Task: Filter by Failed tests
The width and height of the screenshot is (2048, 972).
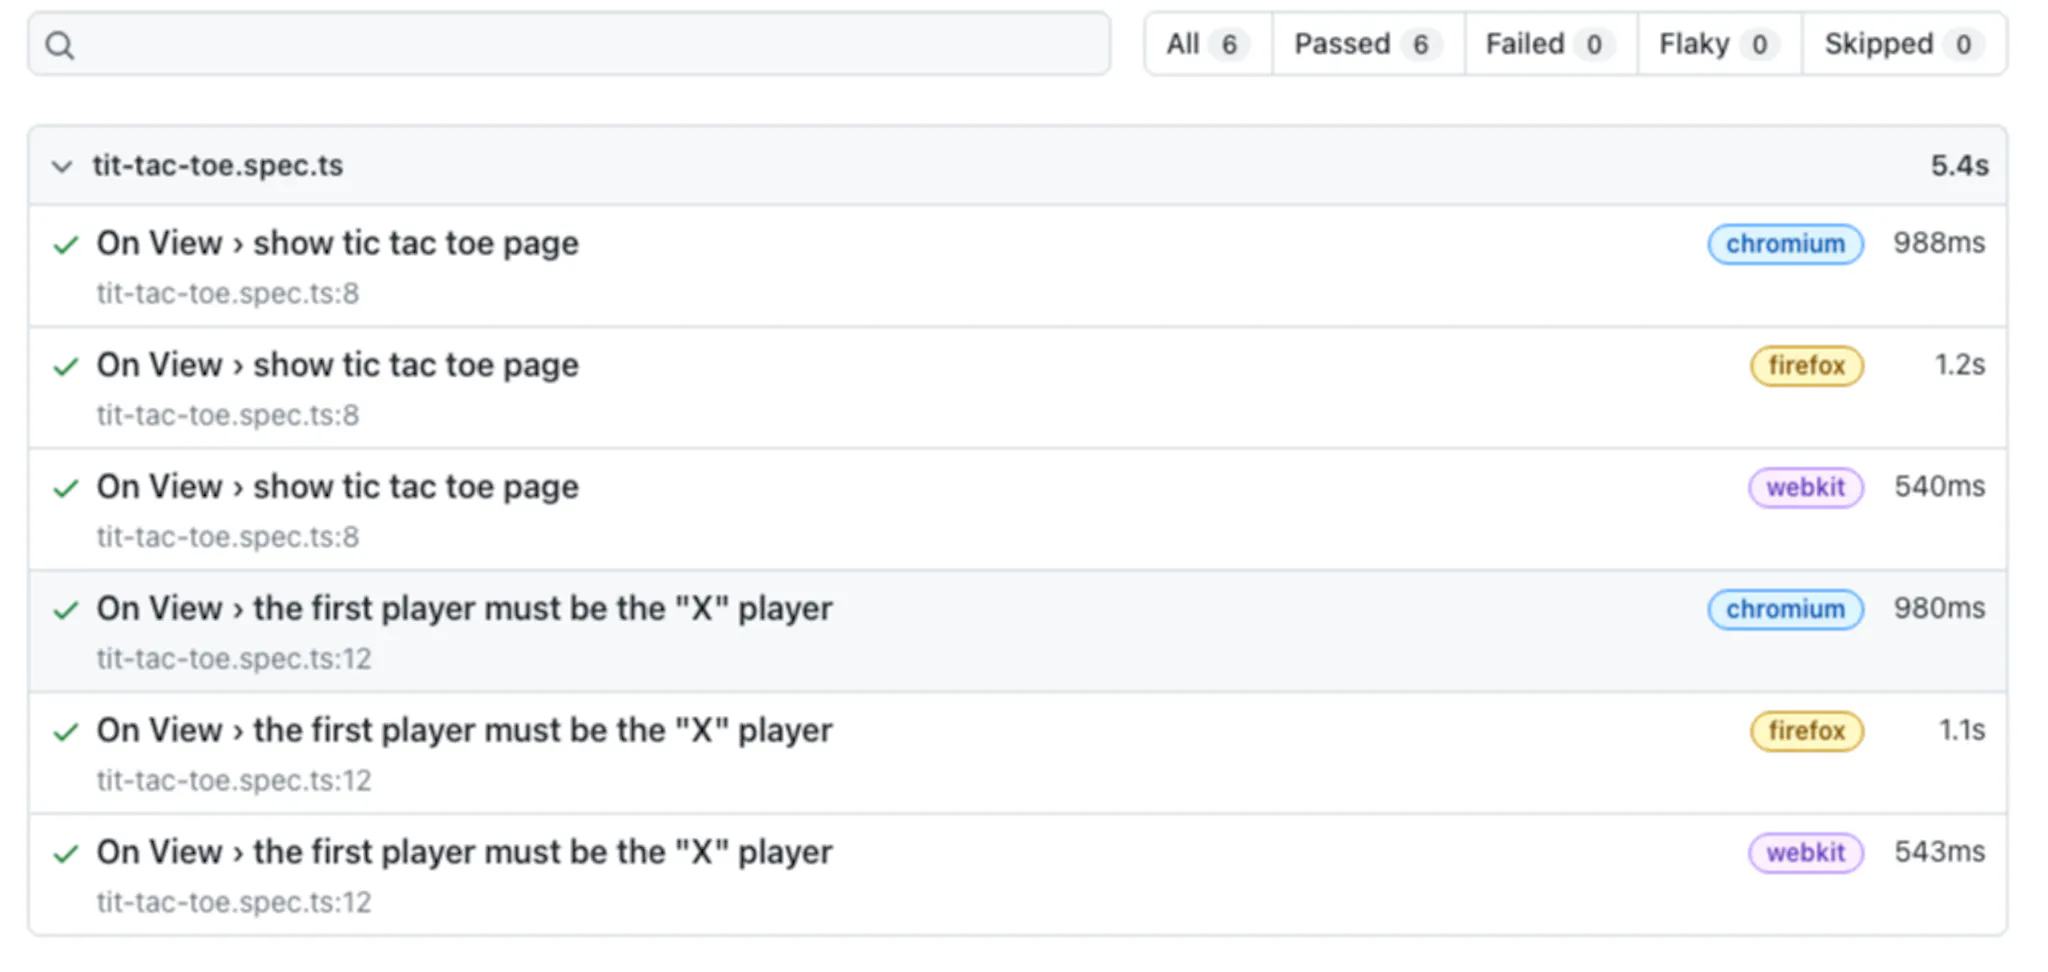Action: tap(1551, 44)
